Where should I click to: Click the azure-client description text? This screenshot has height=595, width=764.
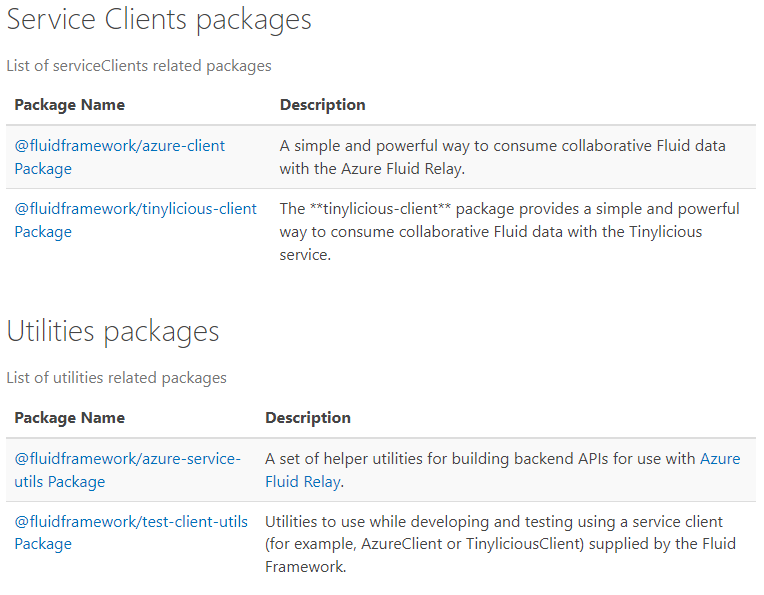502,157
